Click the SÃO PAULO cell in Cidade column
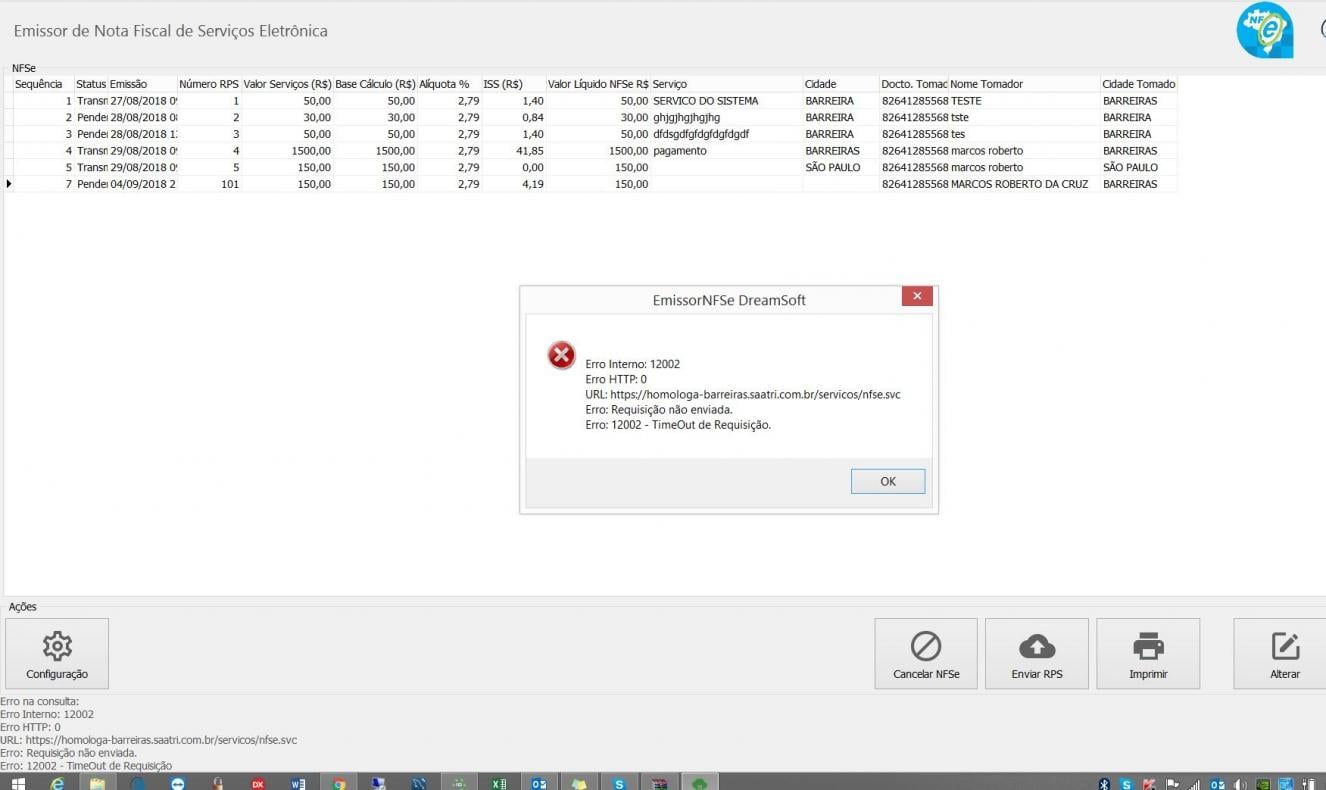The image size is (1326, 790). [840, 168]
